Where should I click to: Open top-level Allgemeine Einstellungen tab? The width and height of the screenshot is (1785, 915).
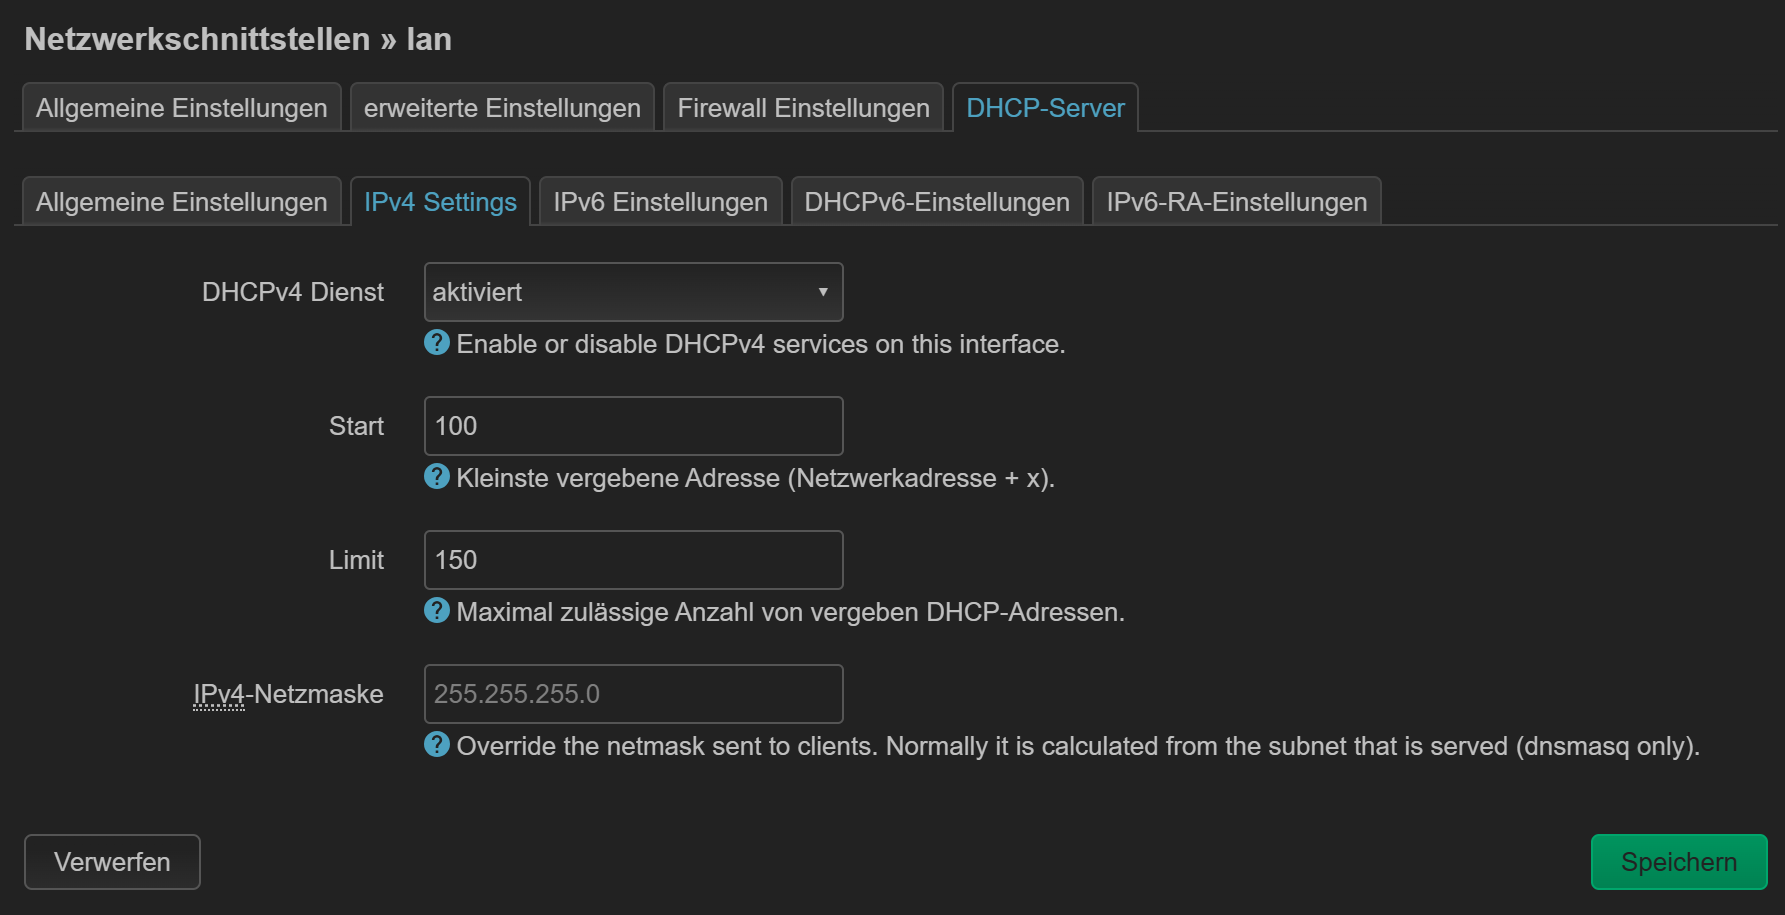coord(182,108)
